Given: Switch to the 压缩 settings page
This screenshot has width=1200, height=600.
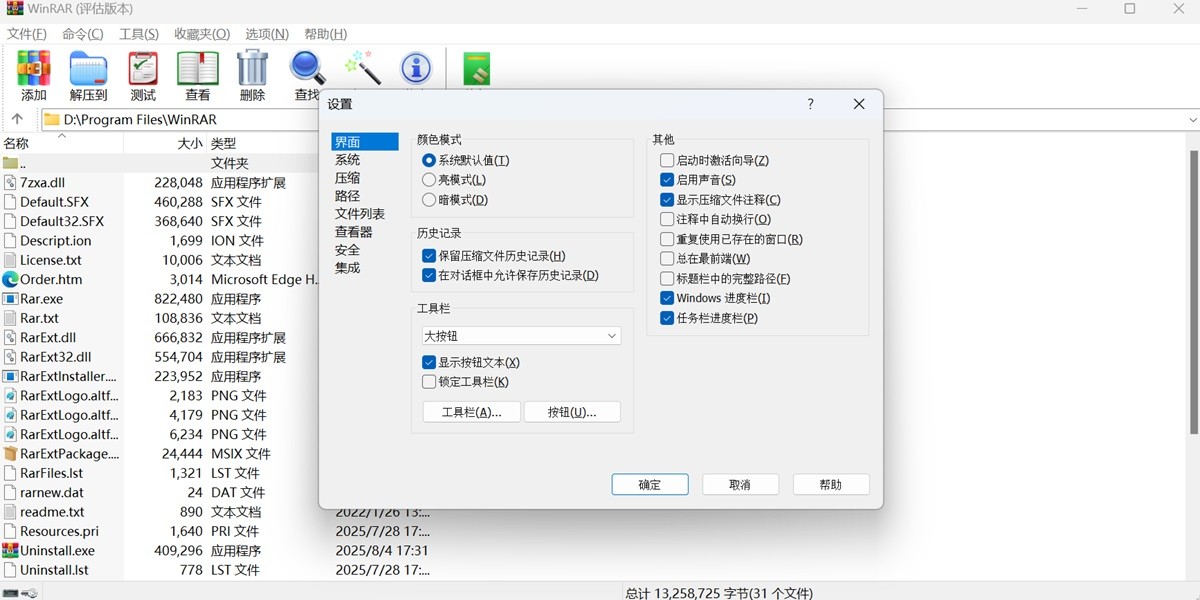Looking at the screenshot, I should [x=347, y=178].
